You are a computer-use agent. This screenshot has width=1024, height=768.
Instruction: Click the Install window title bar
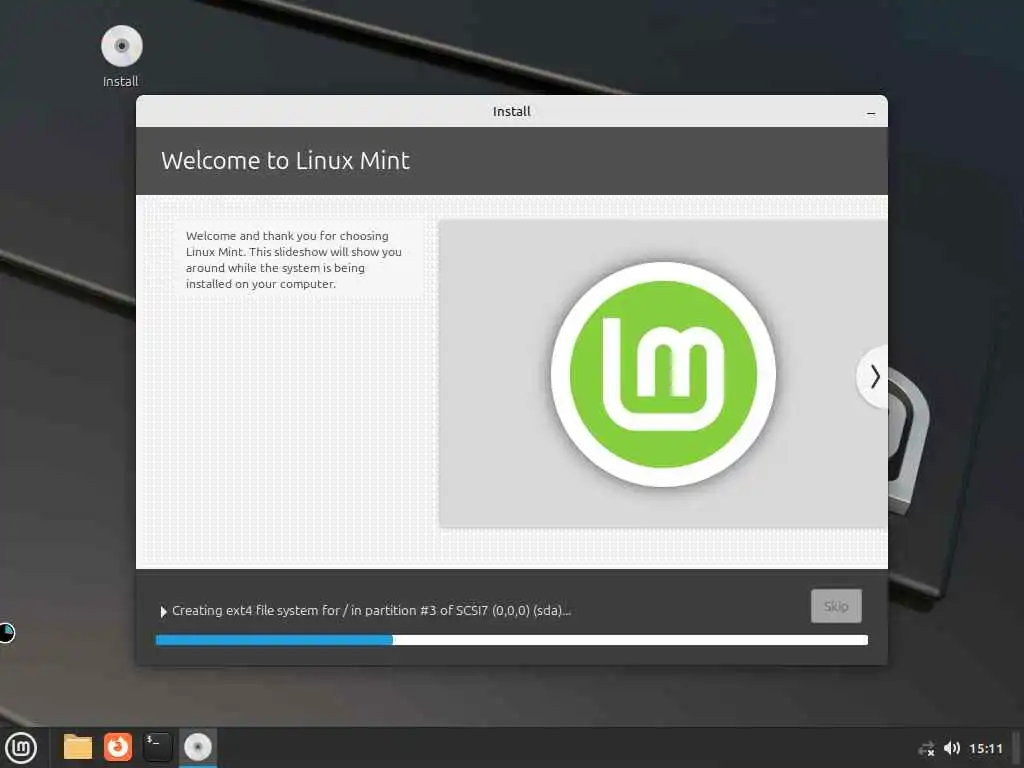pyautogui.click(x=511, y=111)
